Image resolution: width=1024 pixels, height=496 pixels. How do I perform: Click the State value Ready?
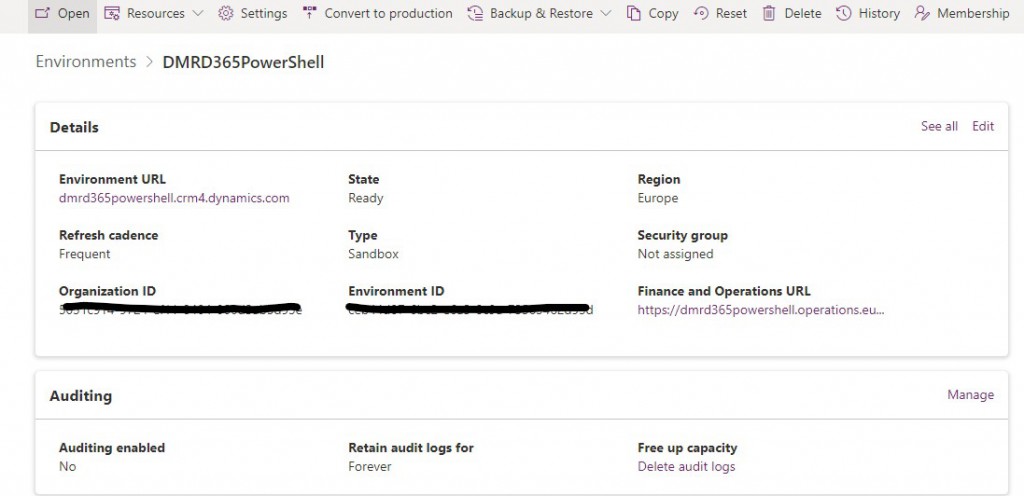tap(366, 198)
